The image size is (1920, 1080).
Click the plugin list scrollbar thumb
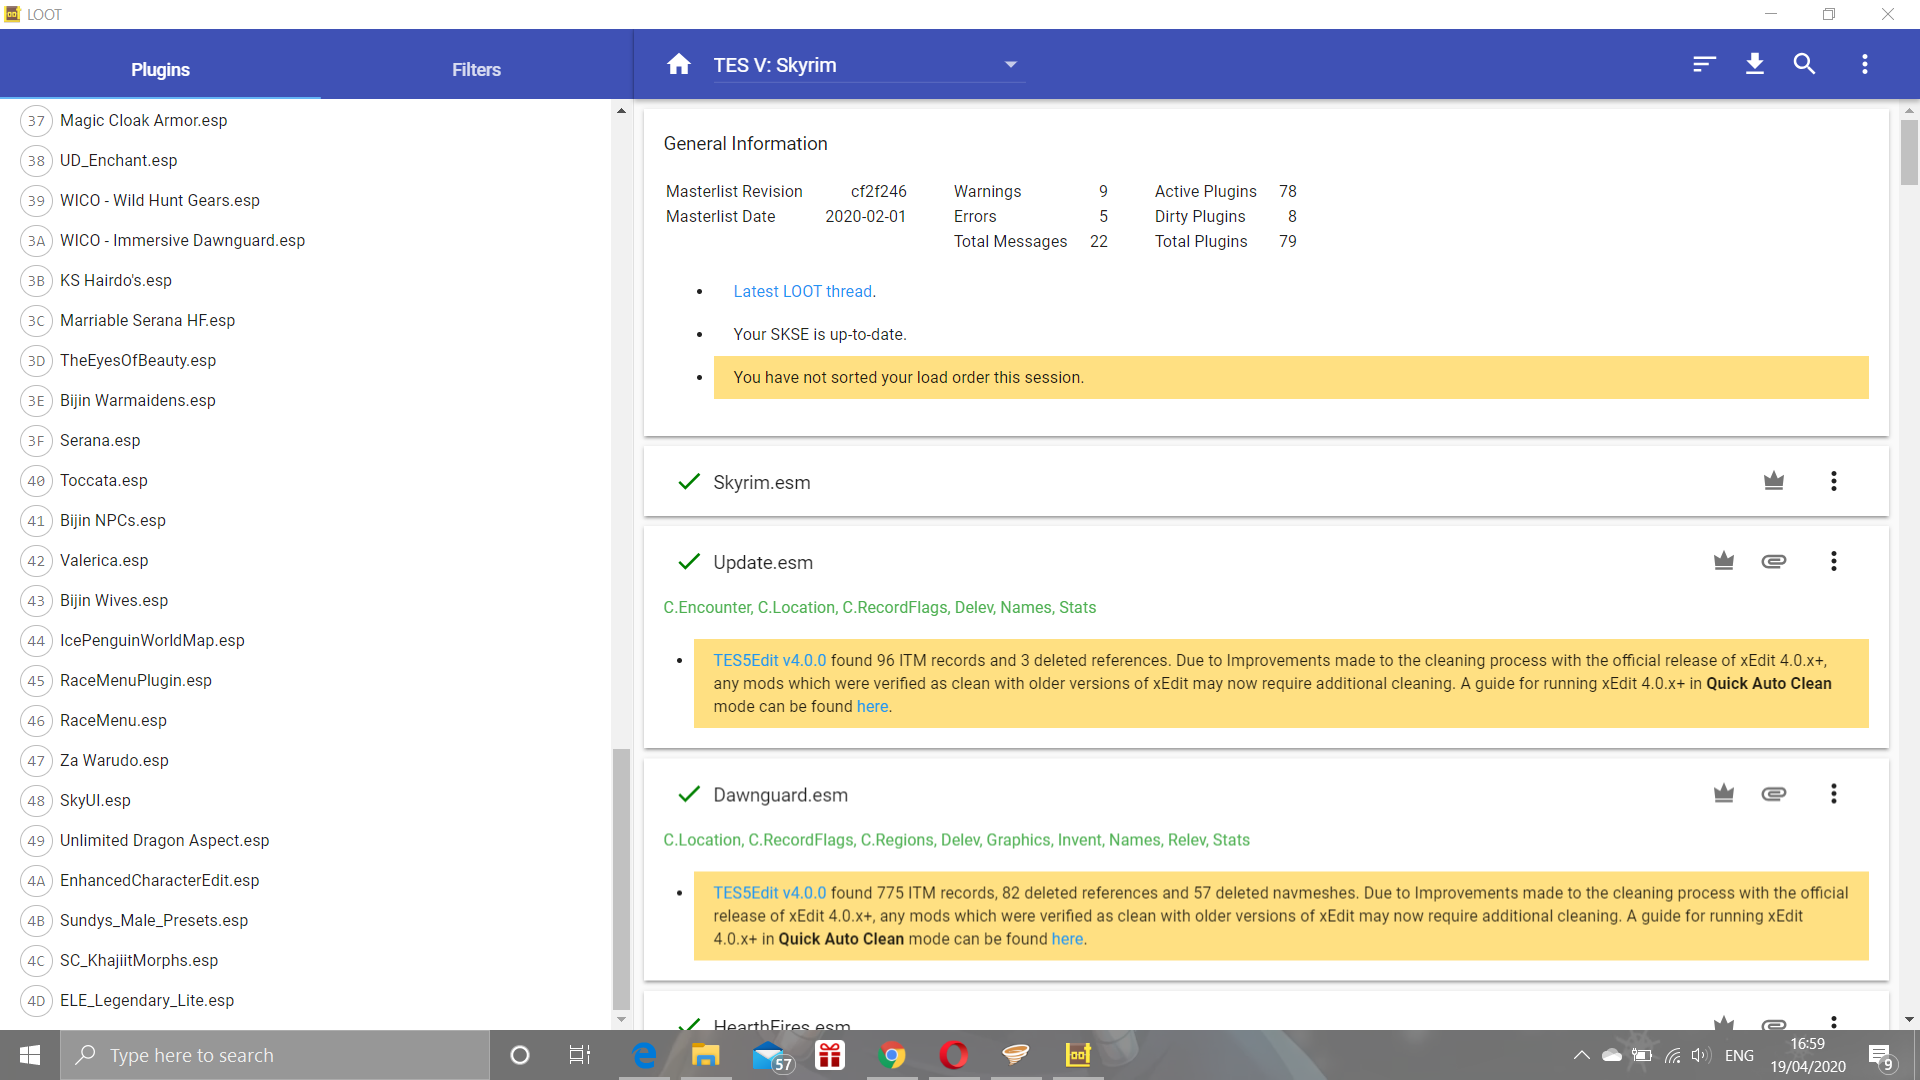click(x=621, y=879)
